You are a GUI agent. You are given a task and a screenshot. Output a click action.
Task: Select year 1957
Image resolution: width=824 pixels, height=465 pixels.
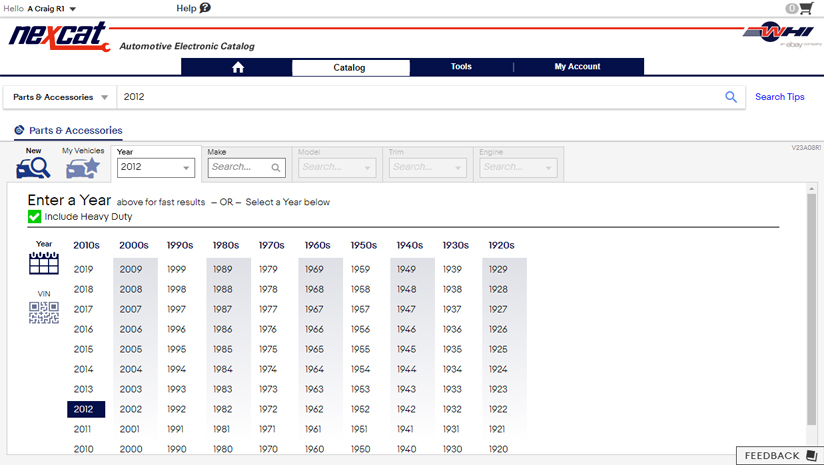pos(360,309)
